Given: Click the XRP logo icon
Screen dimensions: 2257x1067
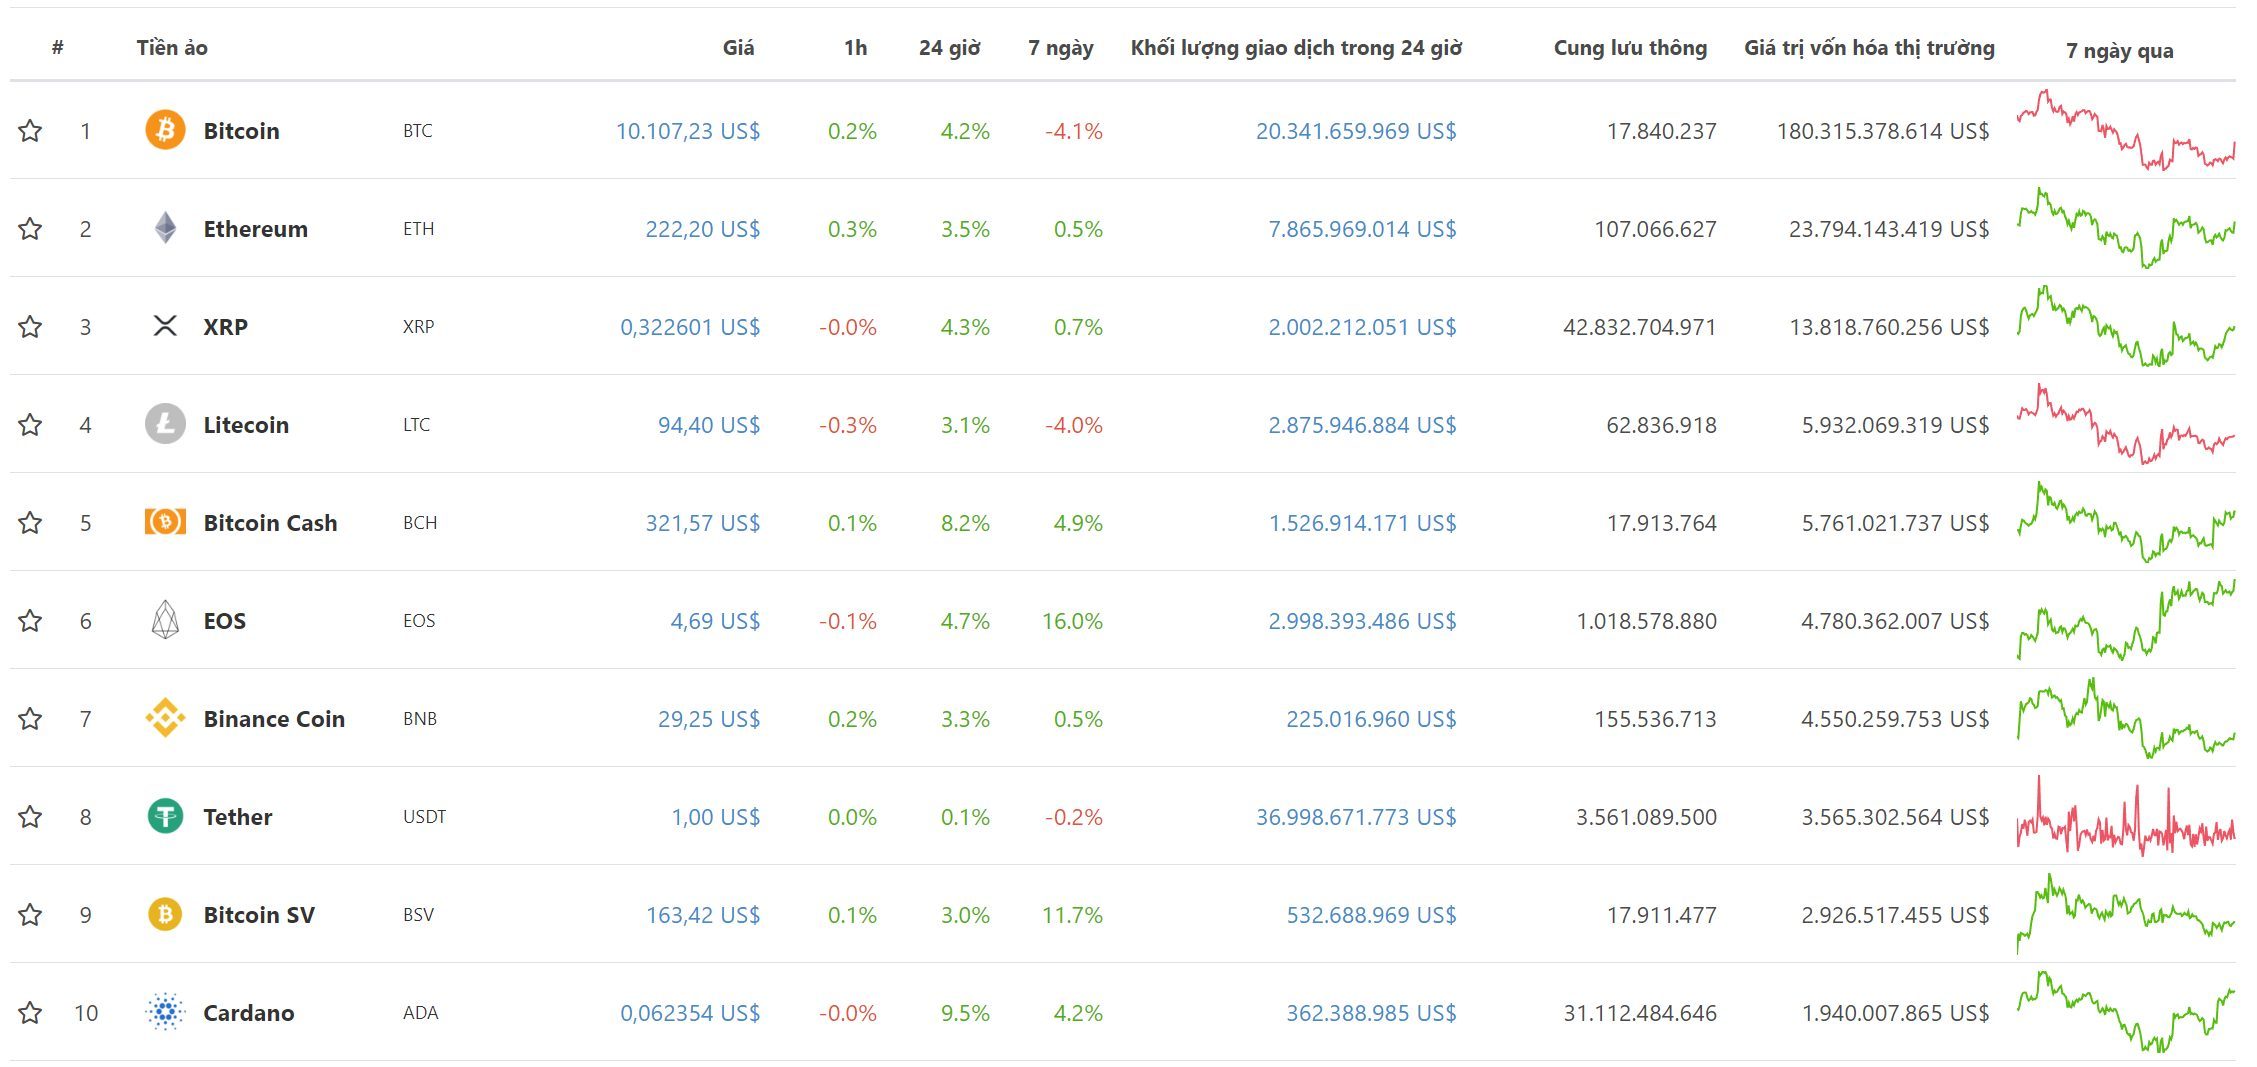Looking at the screenshot, I should click(x=165, y=326).
